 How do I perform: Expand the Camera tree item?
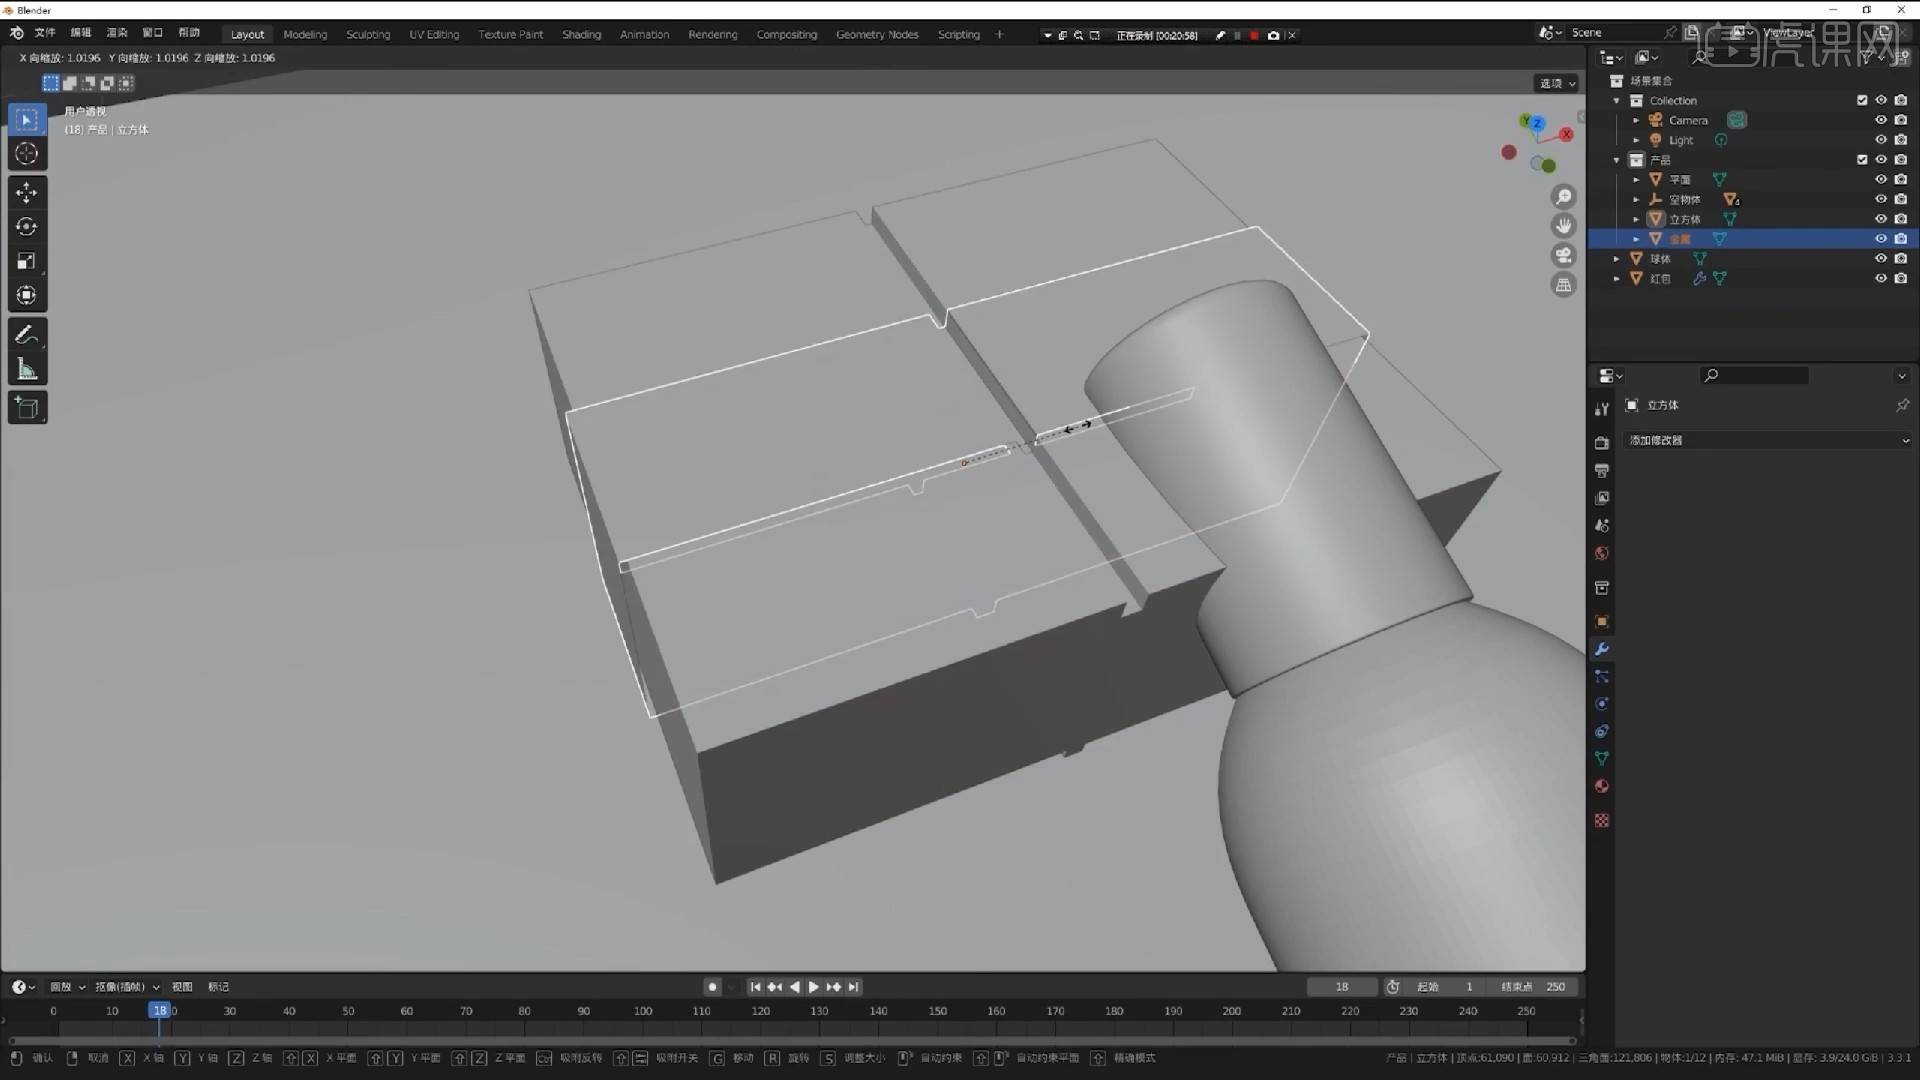(1637, 120)
